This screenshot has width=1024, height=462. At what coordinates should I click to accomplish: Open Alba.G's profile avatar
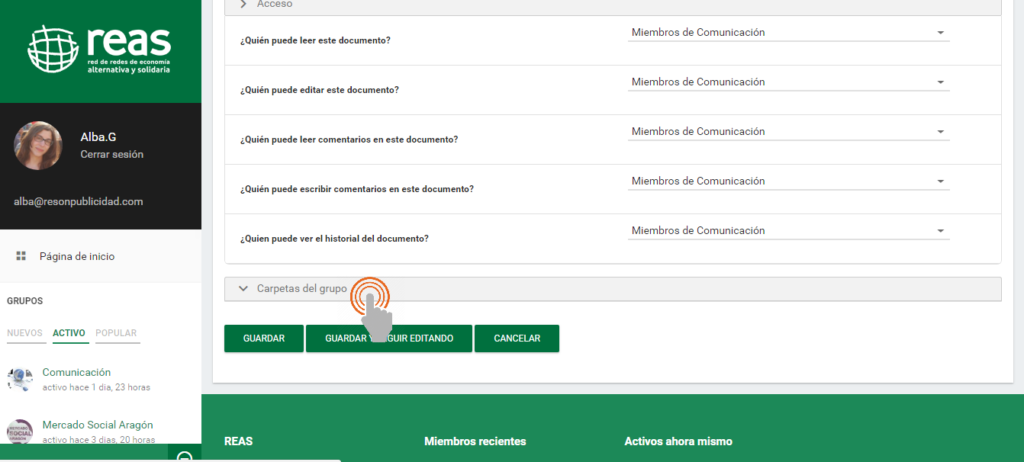[x=38, y=145]
